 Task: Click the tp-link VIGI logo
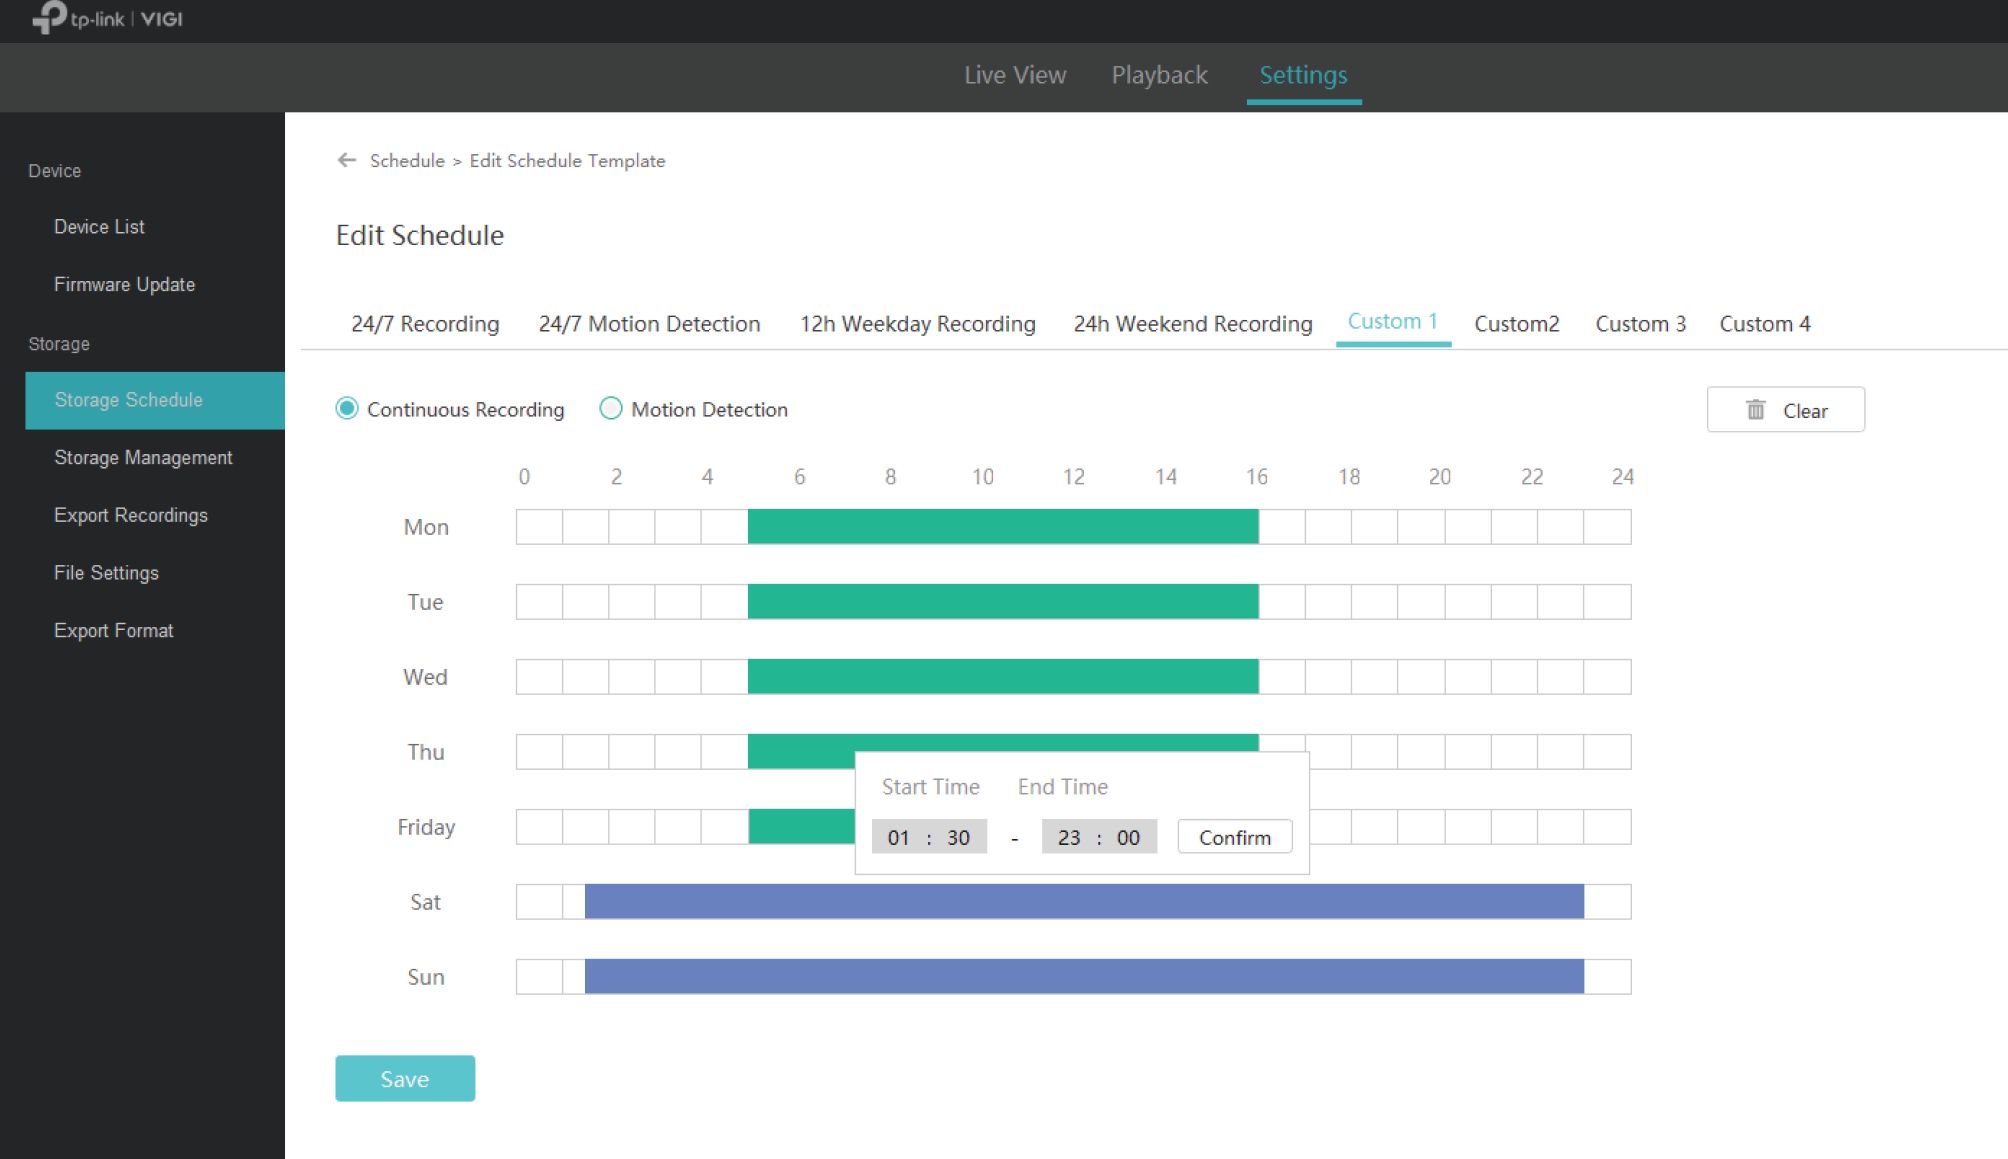(x=108, y=18)
